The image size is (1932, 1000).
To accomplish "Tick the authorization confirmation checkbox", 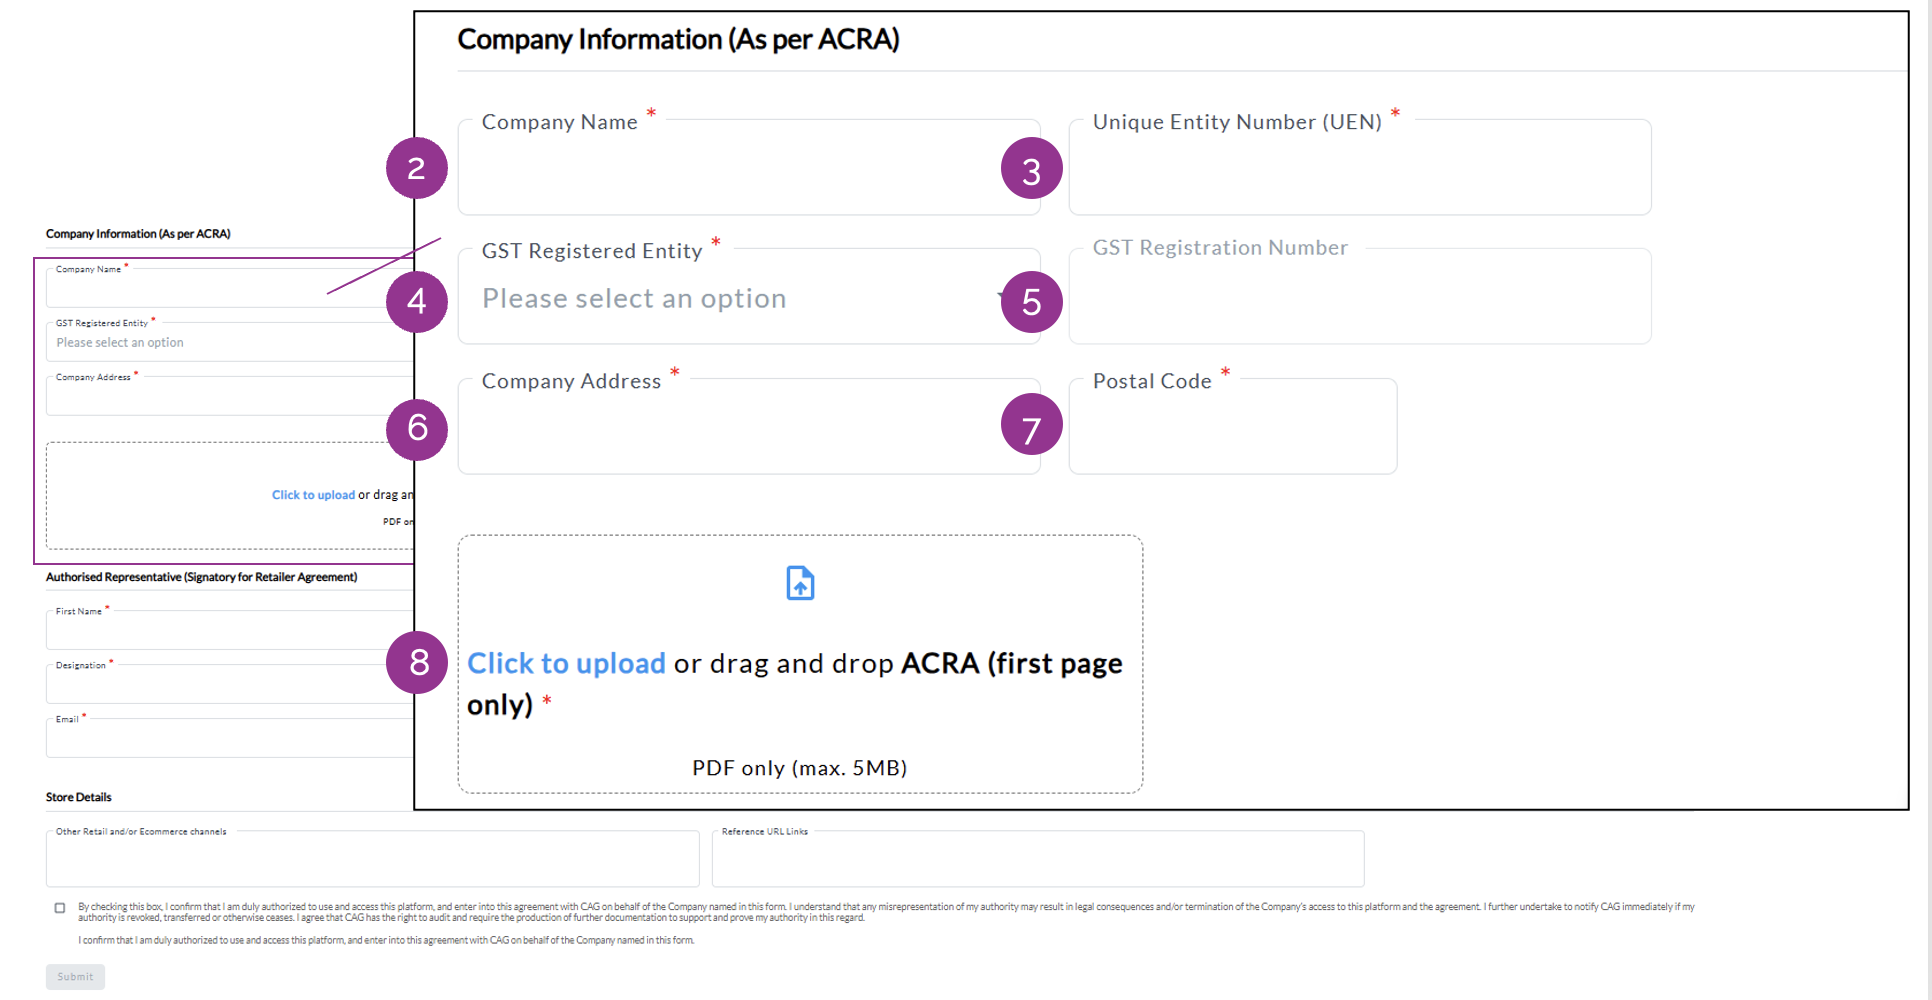I will (x=60, y=908).
